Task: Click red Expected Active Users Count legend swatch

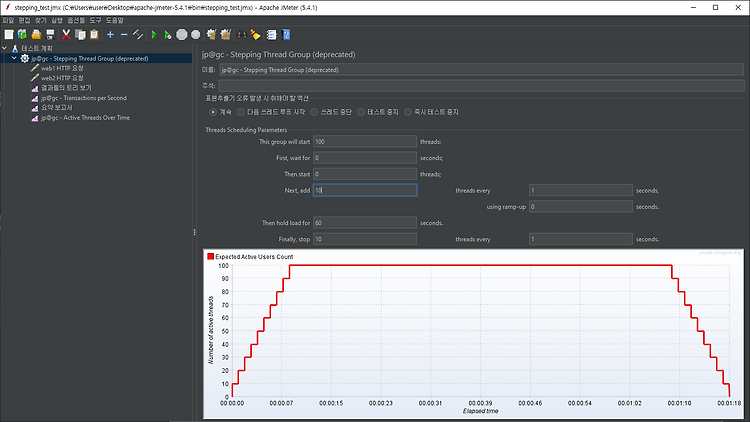Action: coord(210,256)
